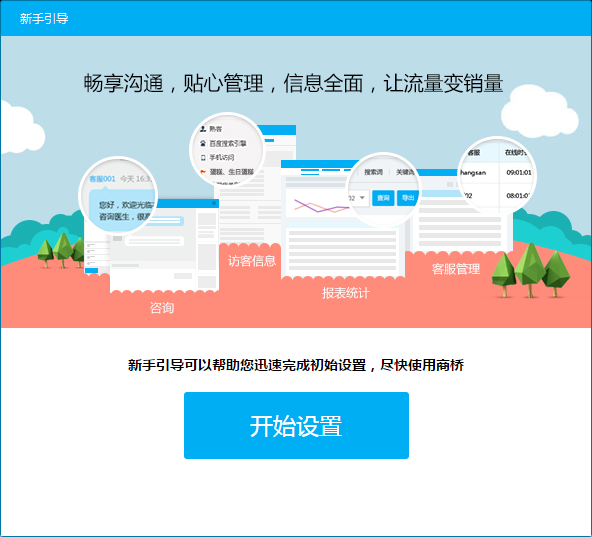Click the 查询 button in magnifier
The width and height of the screenshot is (592, 537).
(383, 198)
